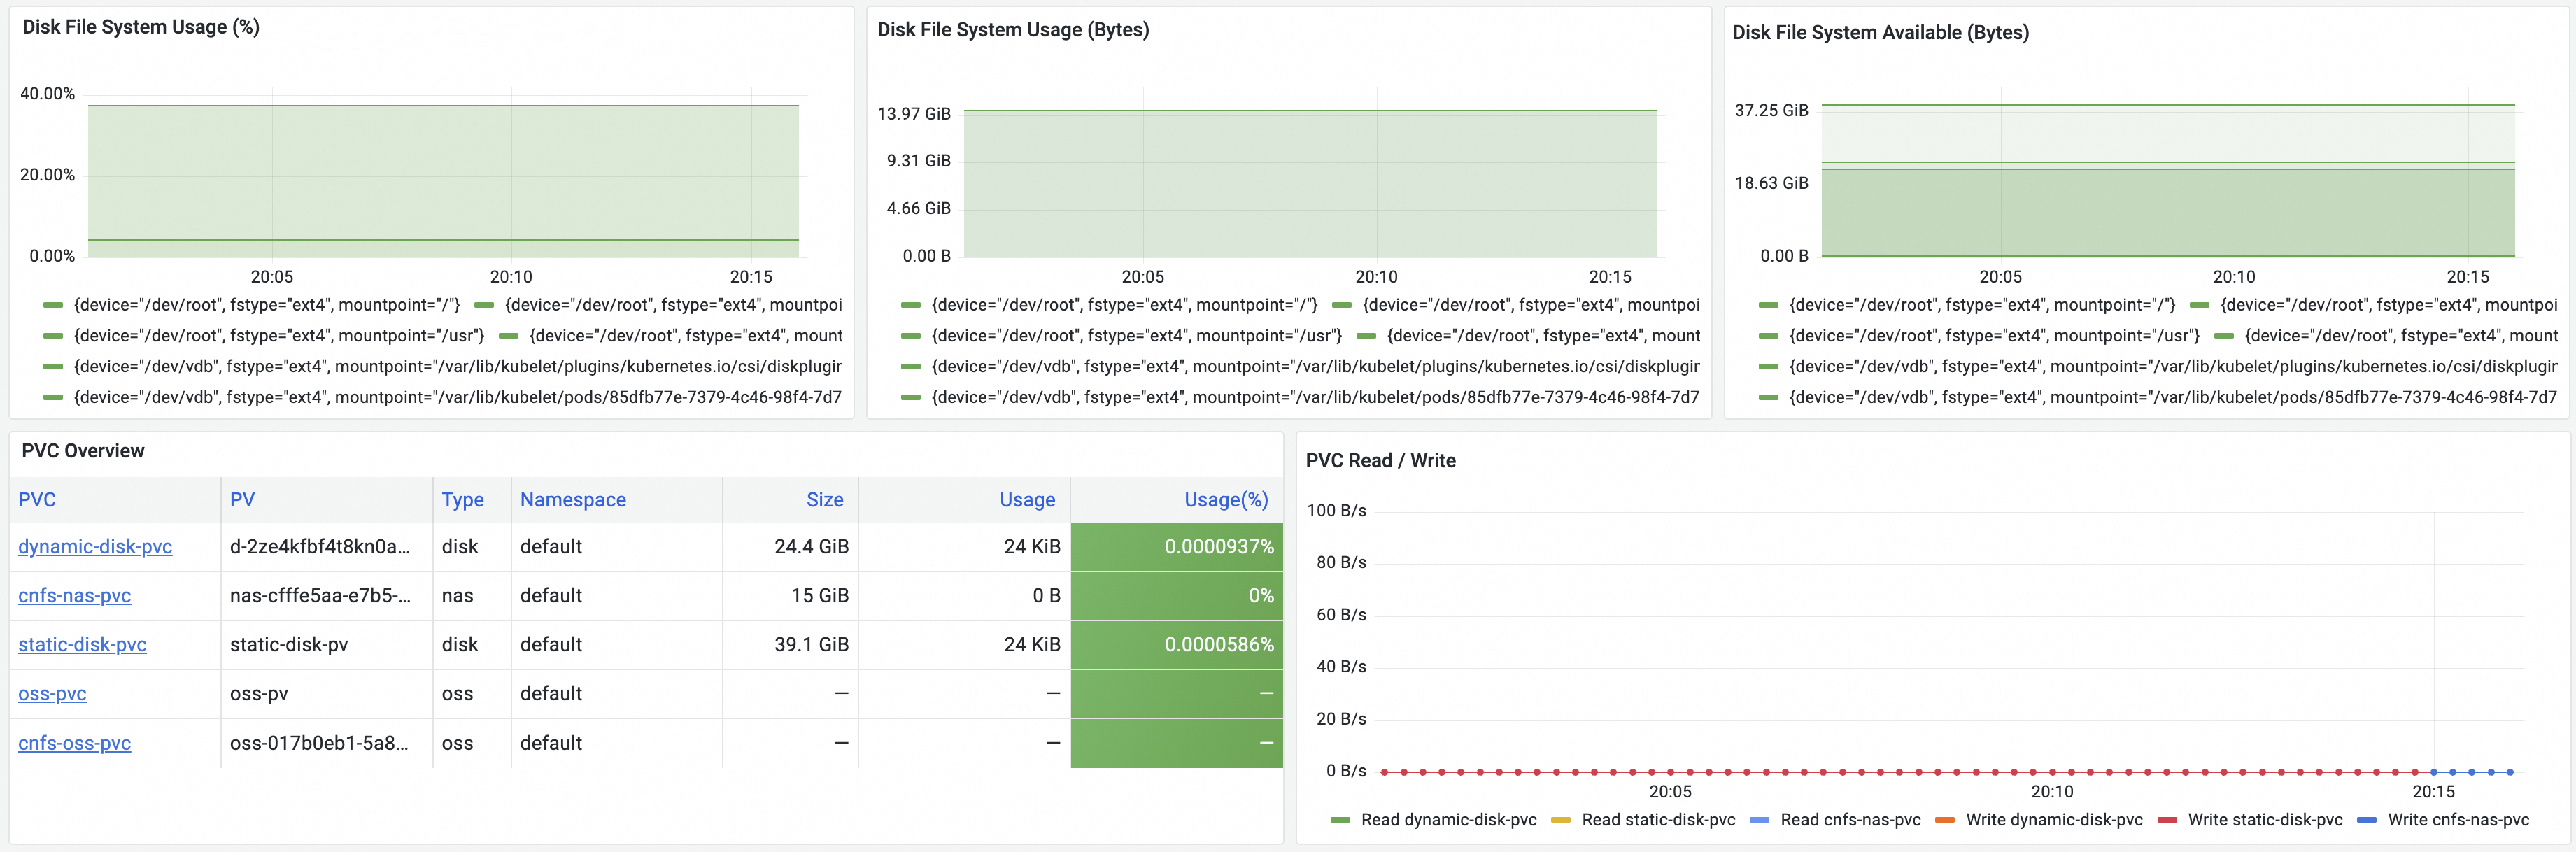The image size is (2576, 852).
Task: Toggle the Read dynamic-disk-pvc legend series
Action: point(1448,820)
